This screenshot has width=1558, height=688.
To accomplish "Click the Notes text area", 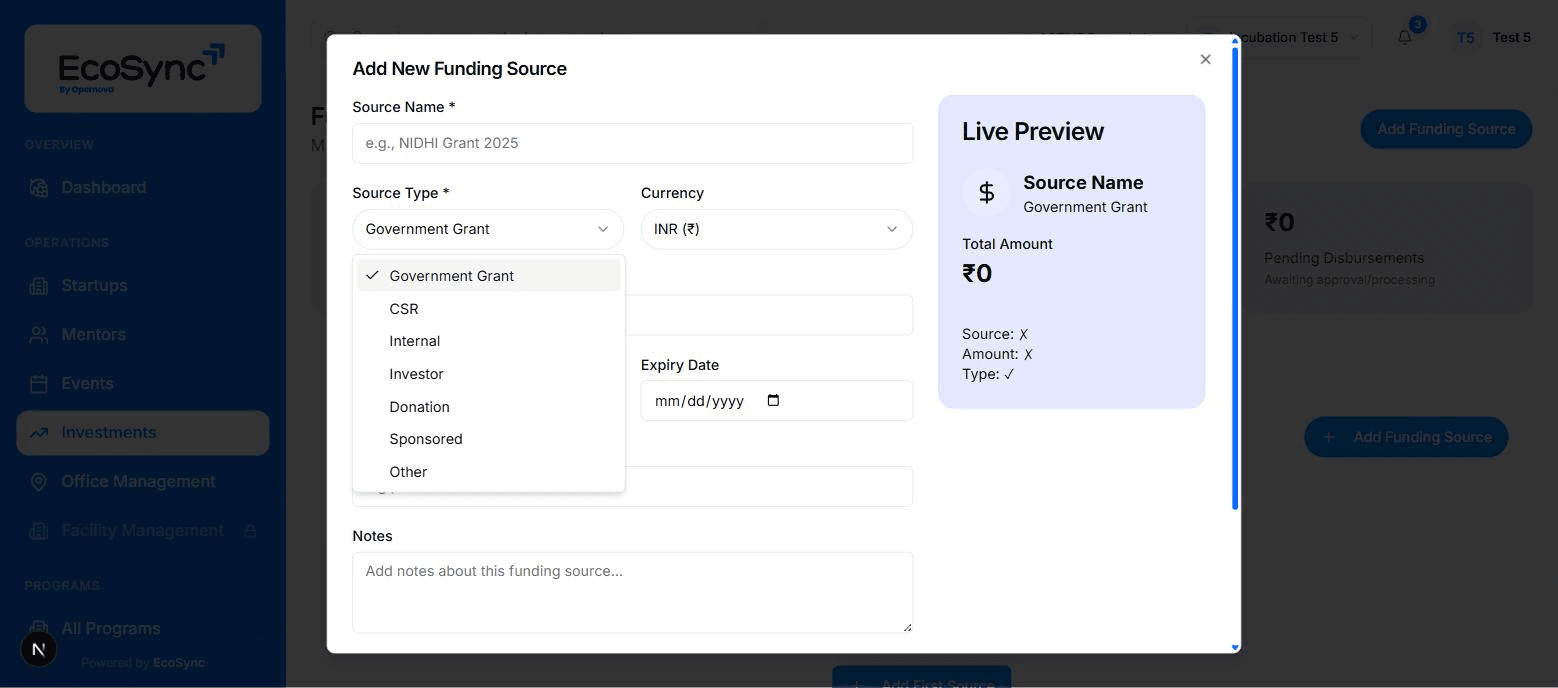I will 632,592.
